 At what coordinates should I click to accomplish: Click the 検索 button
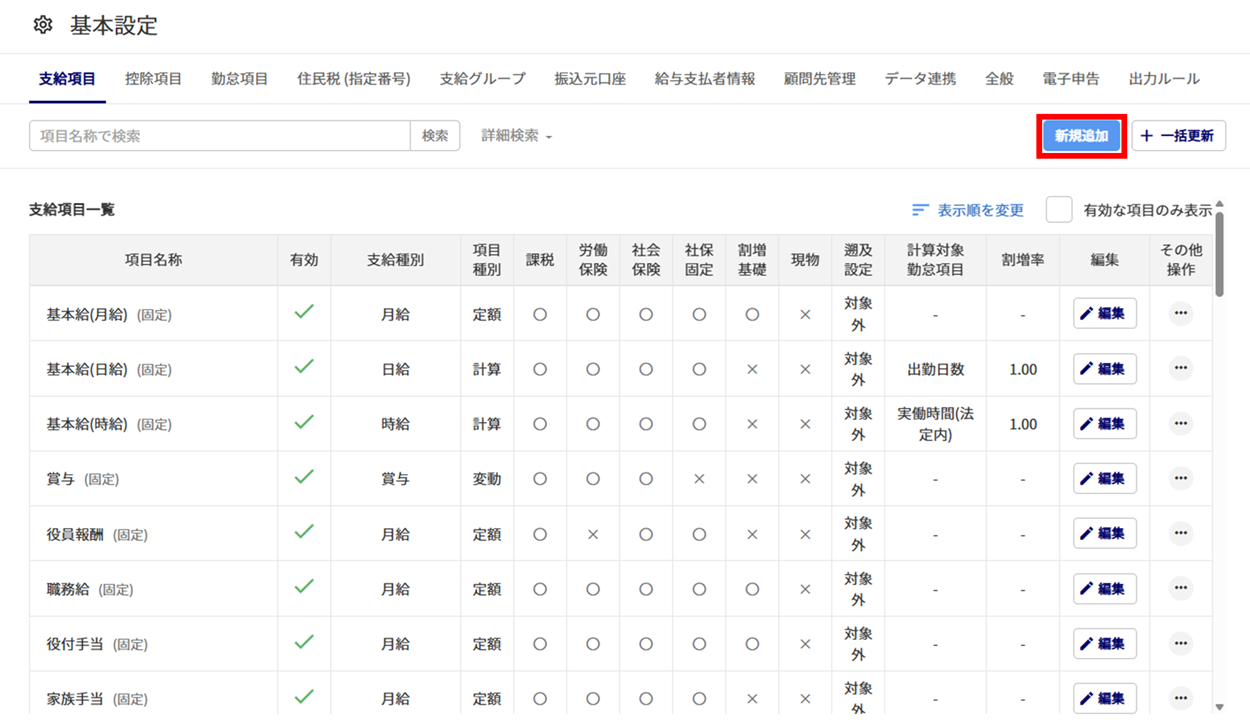pyautogui.click(x=435, y=136)
